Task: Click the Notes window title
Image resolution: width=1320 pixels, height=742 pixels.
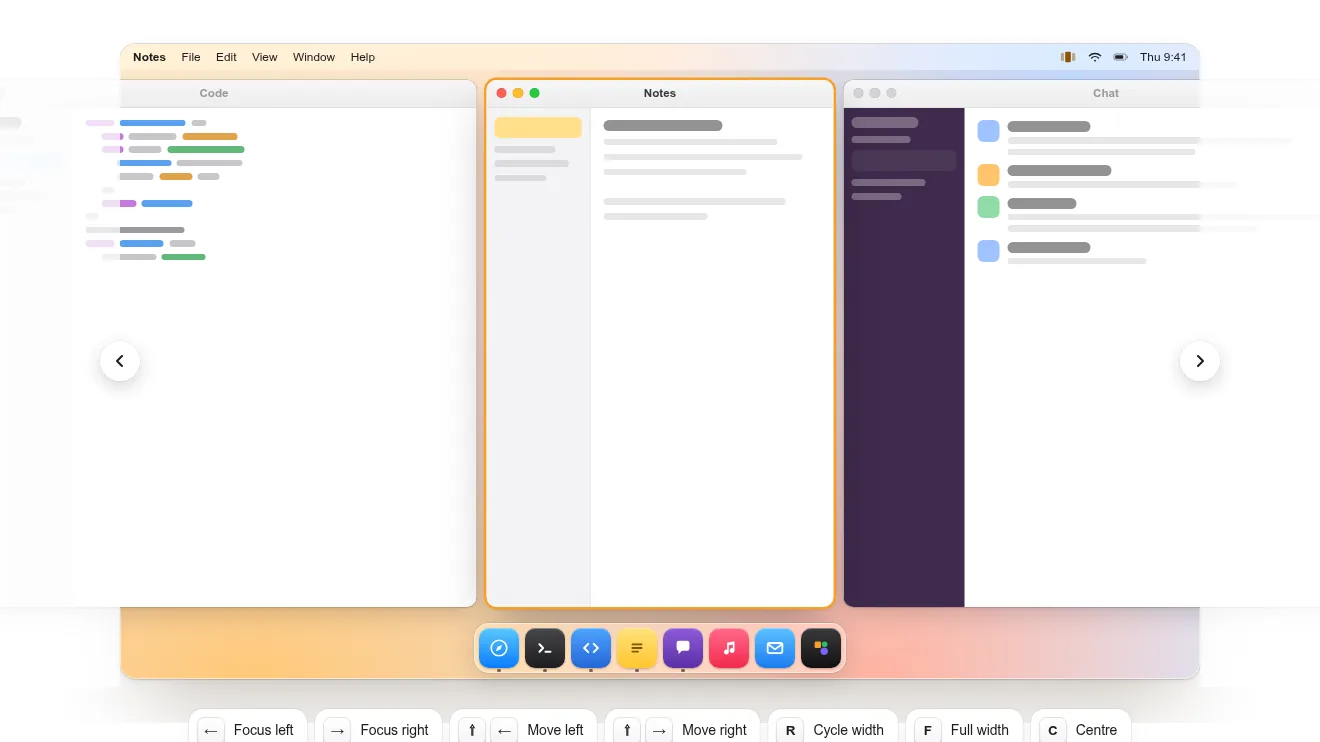Action: pos(660,93)
